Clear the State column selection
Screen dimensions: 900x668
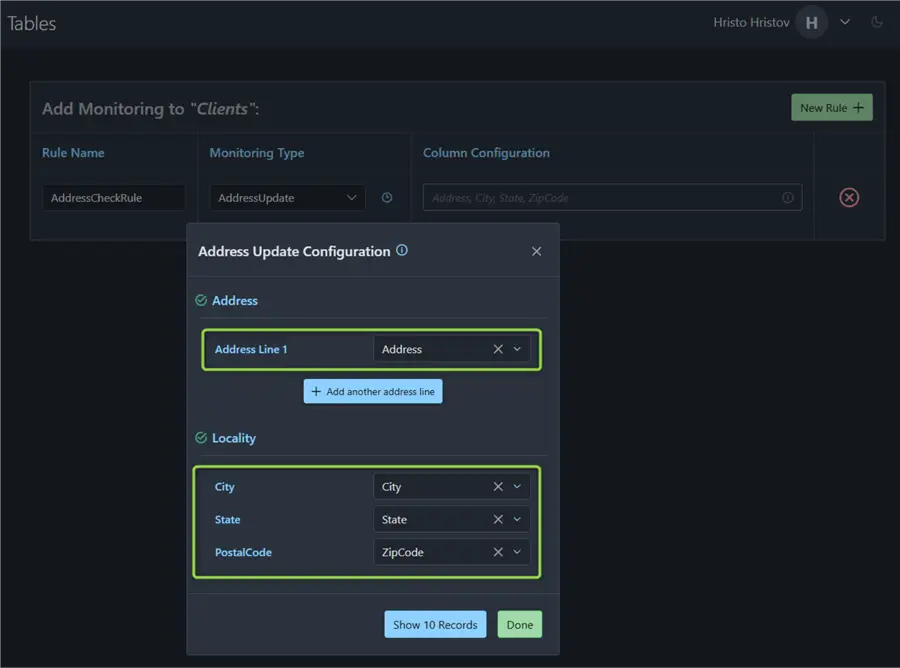tap(498, 519)
